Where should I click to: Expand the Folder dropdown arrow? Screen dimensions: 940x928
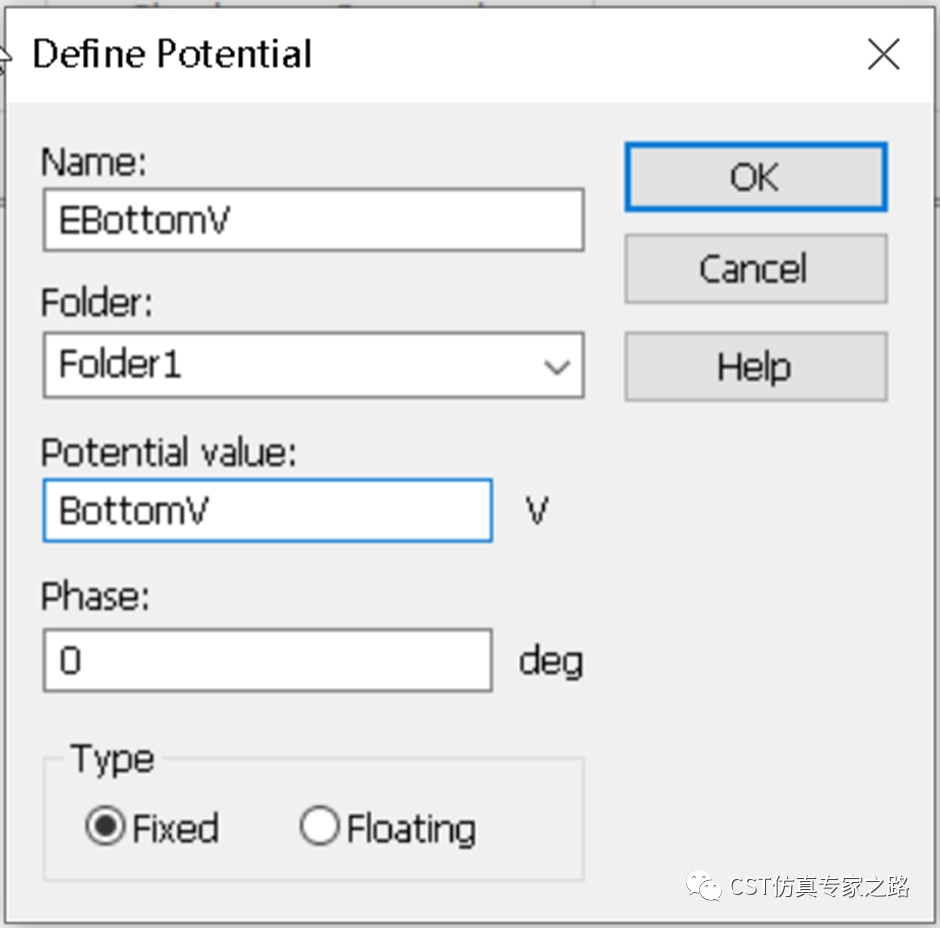[556, 365]
